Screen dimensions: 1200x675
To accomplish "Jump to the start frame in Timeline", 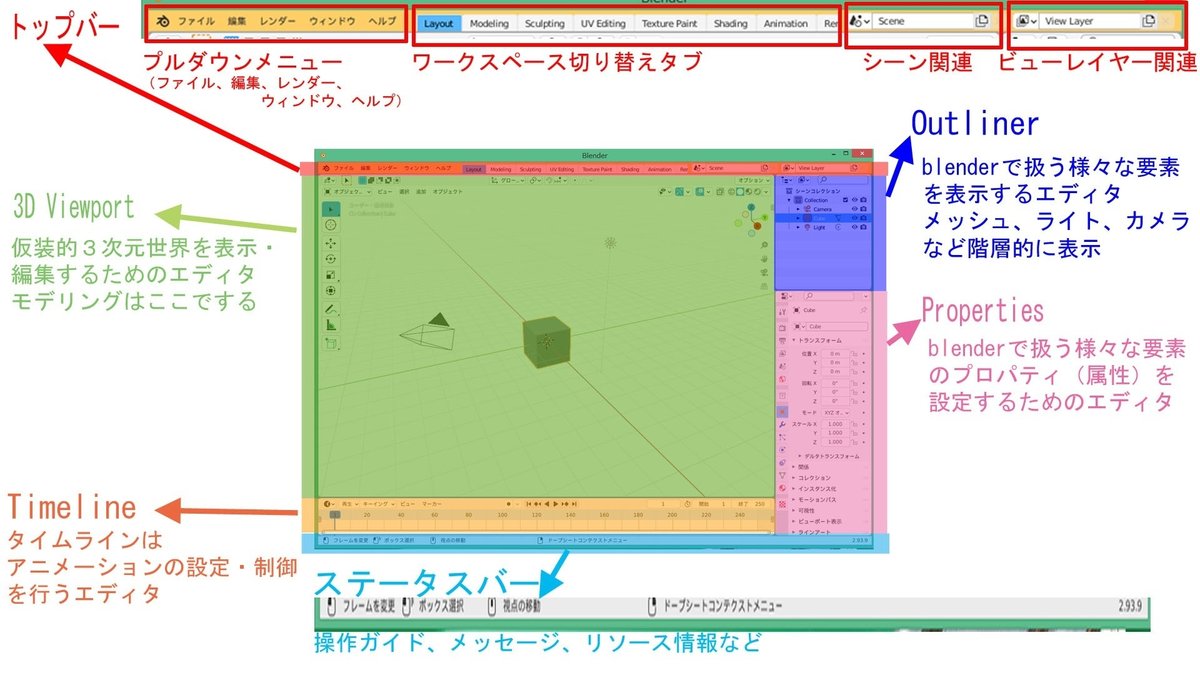I will 529,504.
